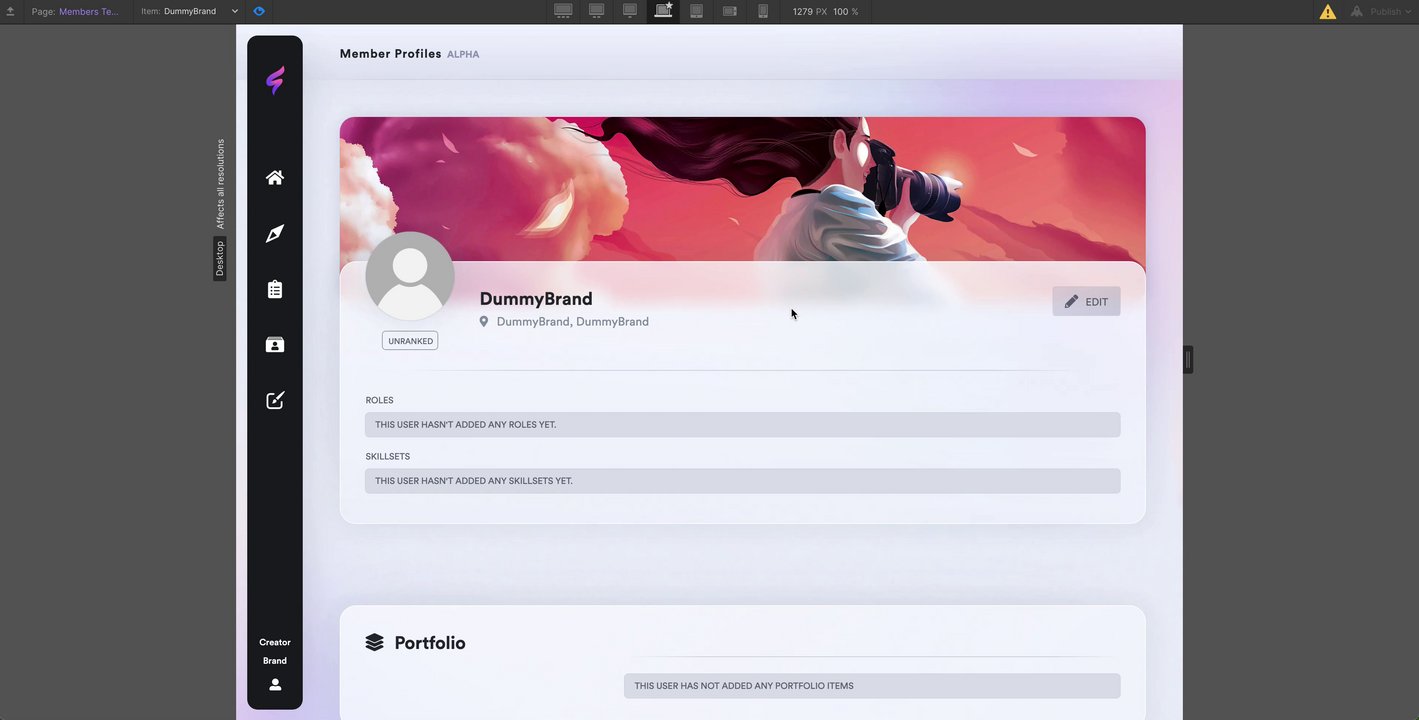
Task: Click the DummyBrand, DummyBrand location text
Action: coord(573,321)
